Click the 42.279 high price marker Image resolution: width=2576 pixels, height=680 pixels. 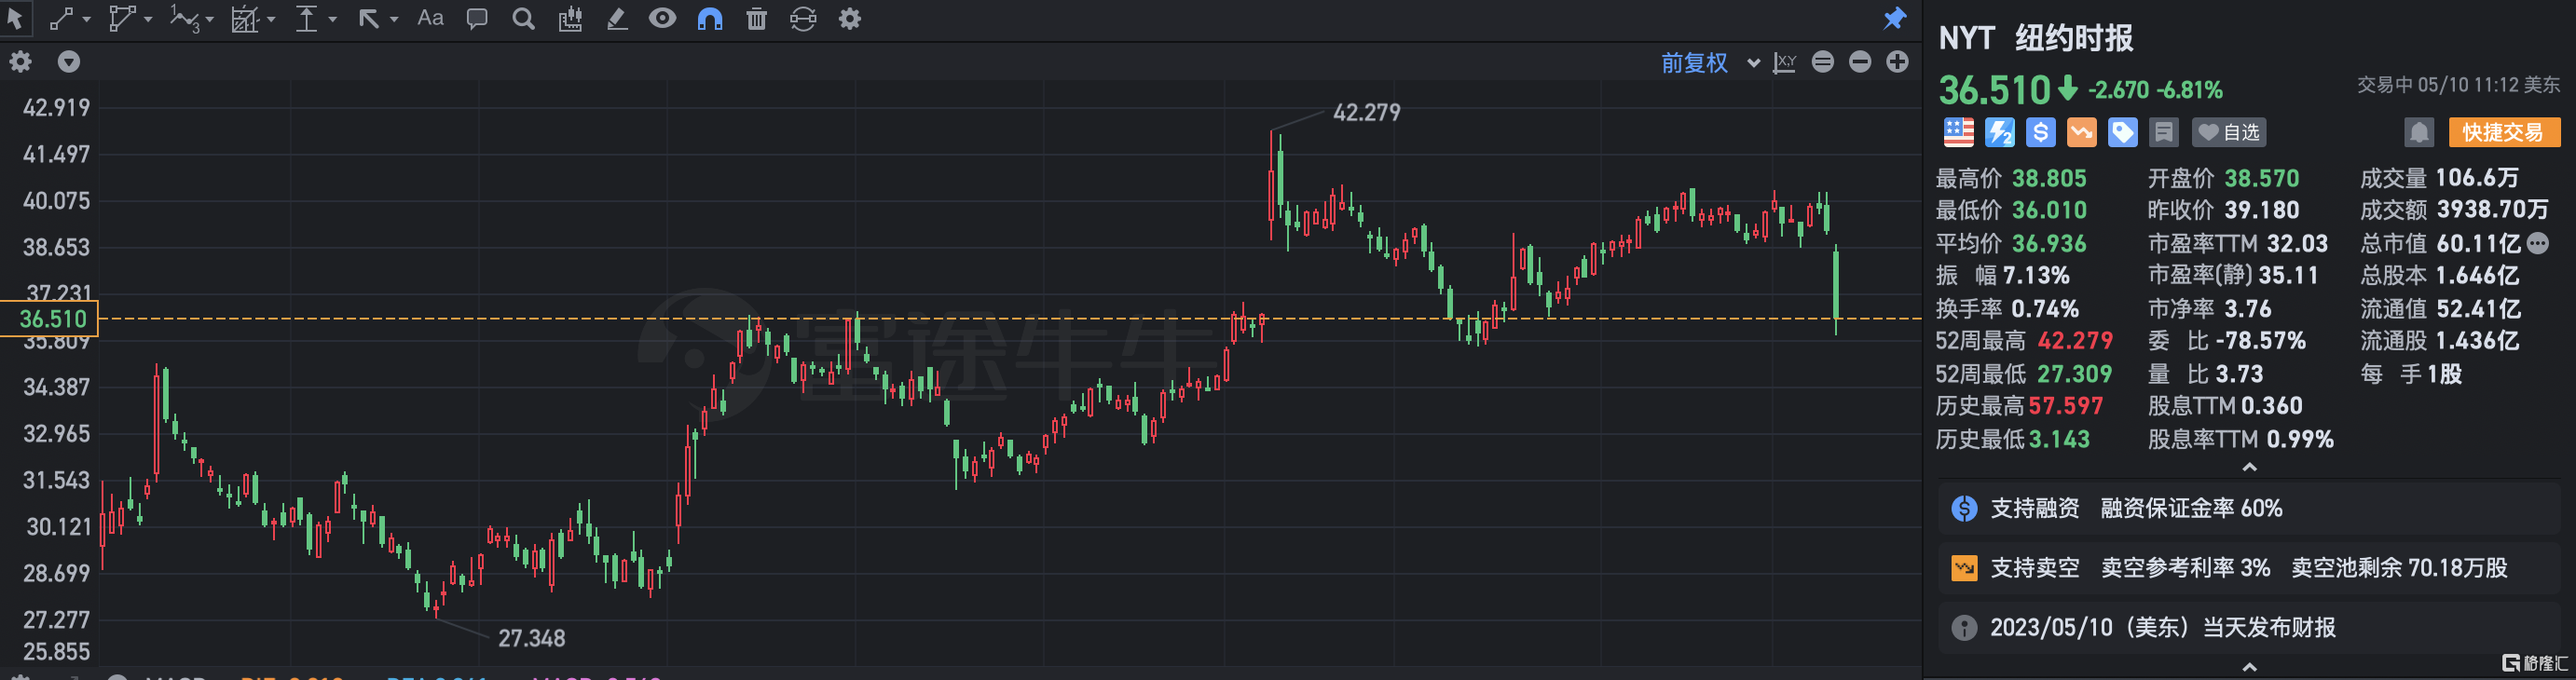(x=1366, y=113)
